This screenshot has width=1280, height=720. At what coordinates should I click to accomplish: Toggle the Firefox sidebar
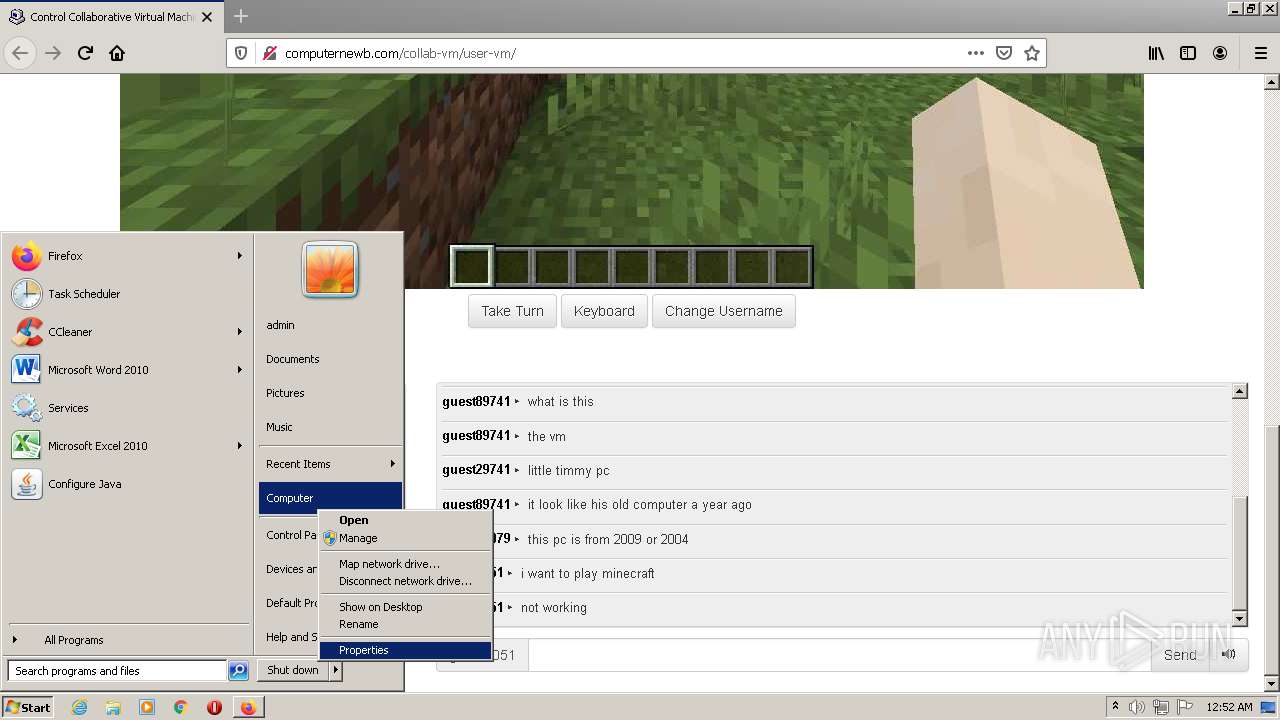pos(1188,53)
